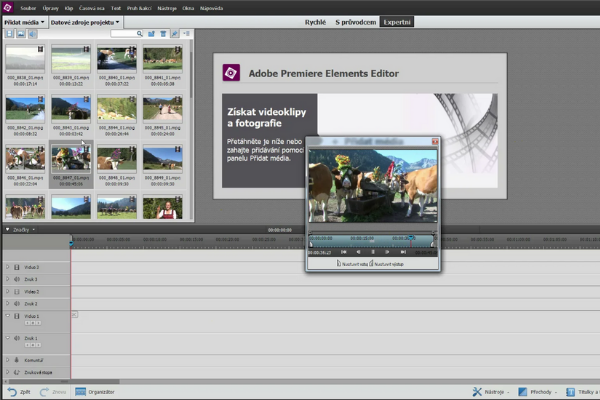Open the Úpravy menu
600x400 pixels.
[x=51, y=8]
